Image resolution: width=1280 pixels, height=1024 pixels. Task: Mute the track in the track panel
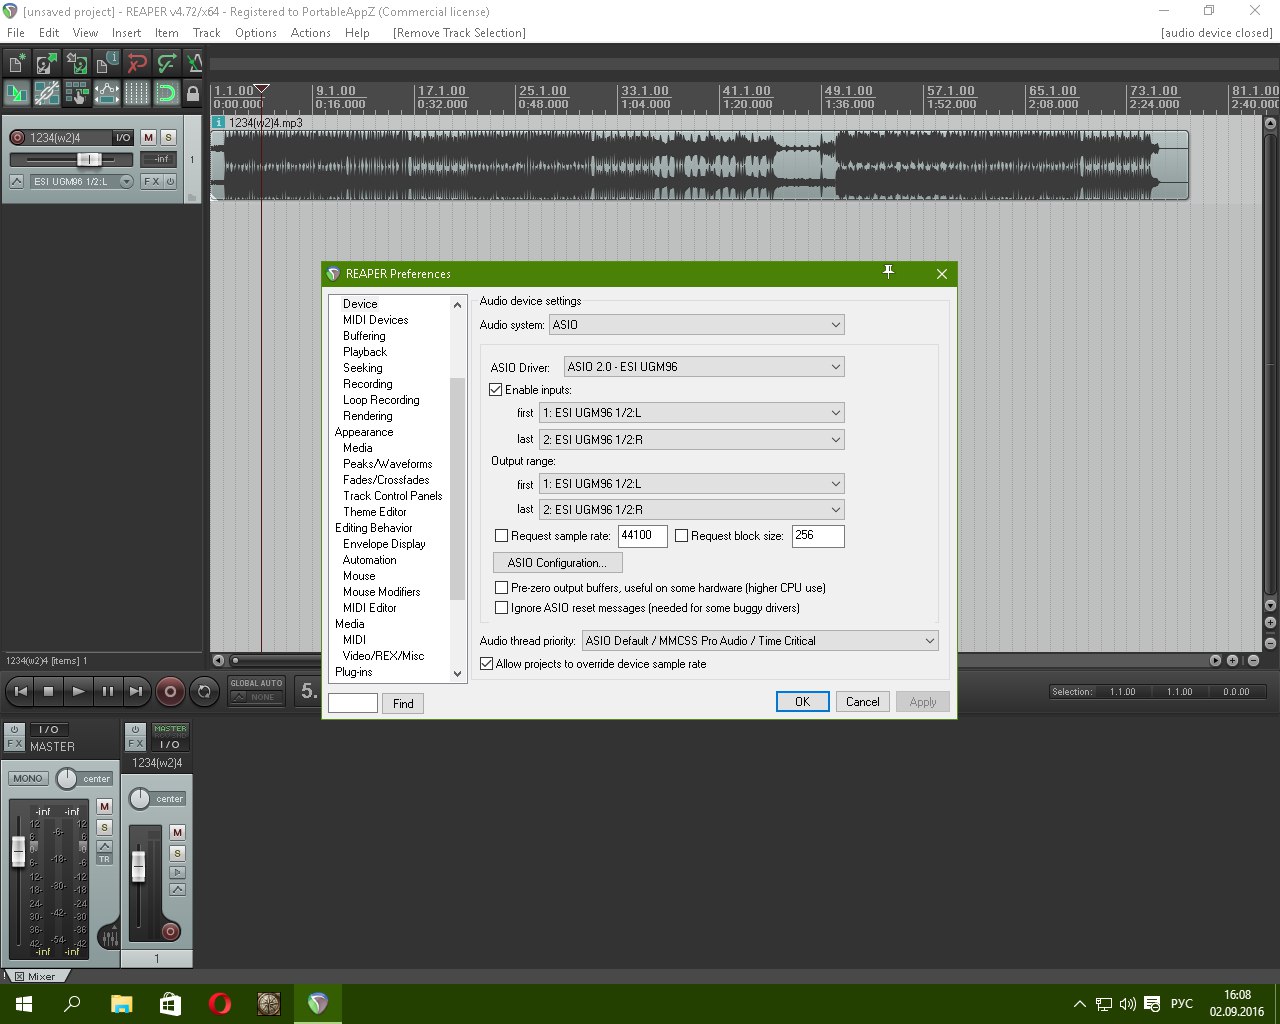coord(149,138)
